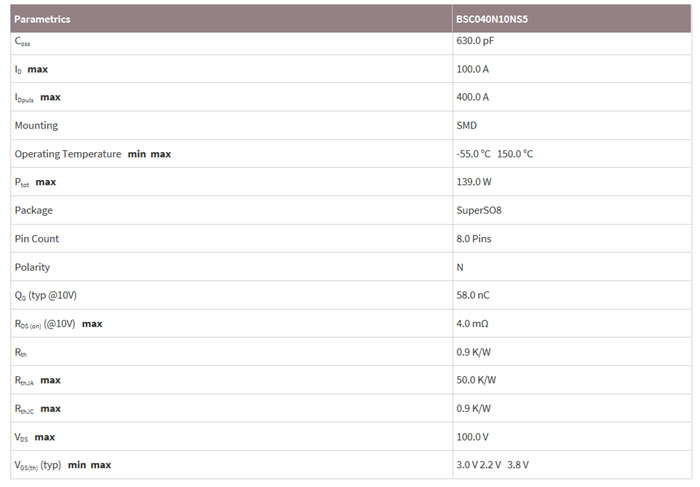Select the RDS(on) @10V max label
Image resolution: width=700 pixels, height=487 pixels.
click(58, 323)
